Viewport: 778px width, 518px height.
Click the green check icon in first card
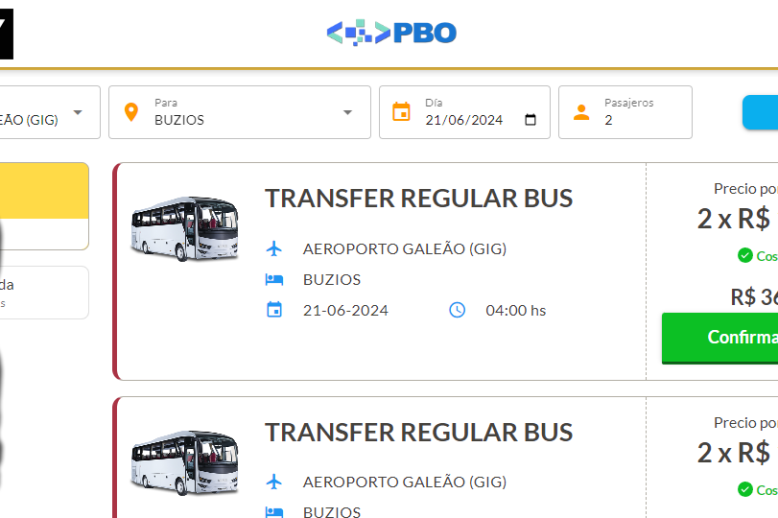[x=745, y=256]
